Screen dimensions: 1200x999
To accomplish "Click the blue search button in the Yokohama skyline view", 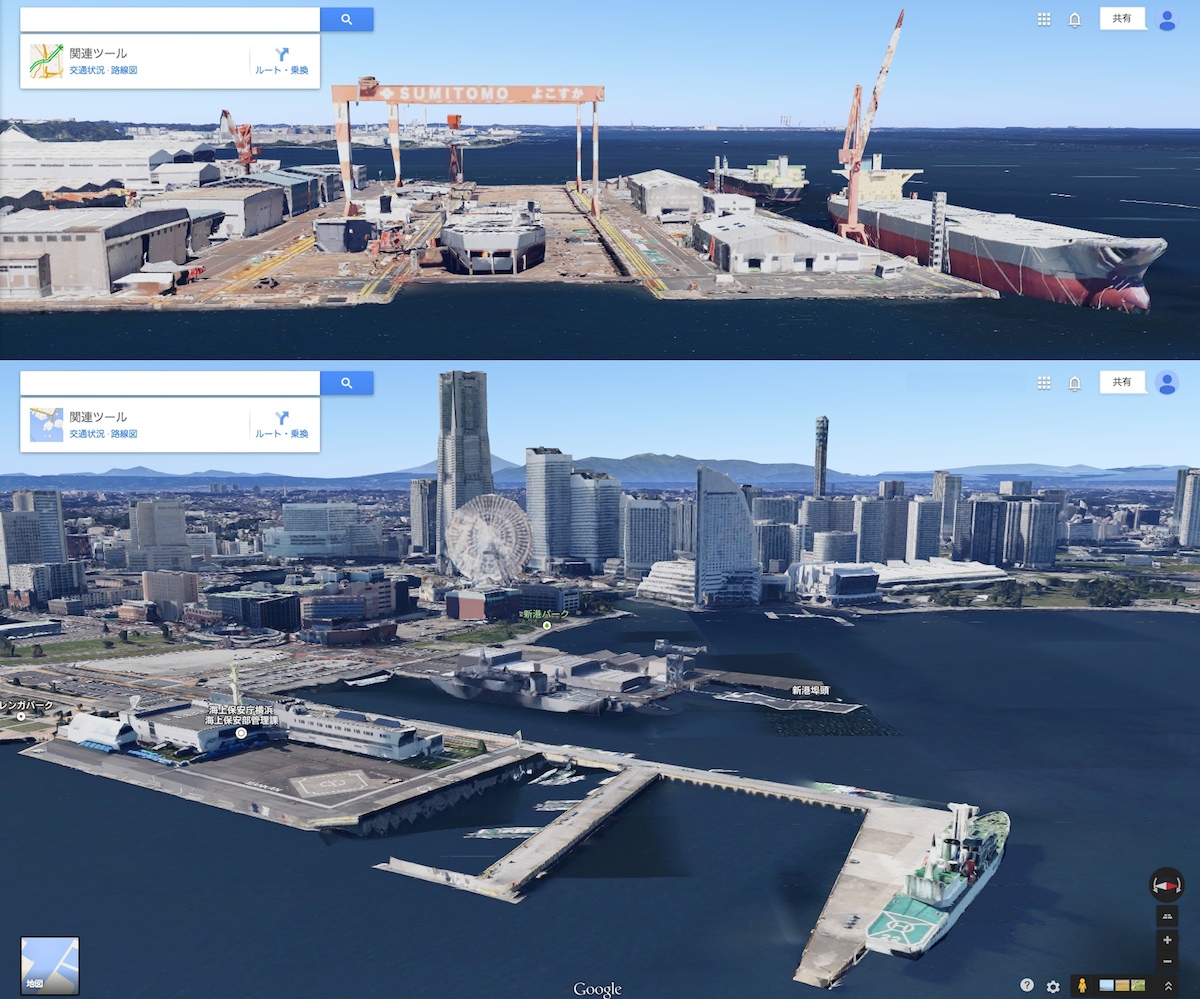I will [347, 383].
